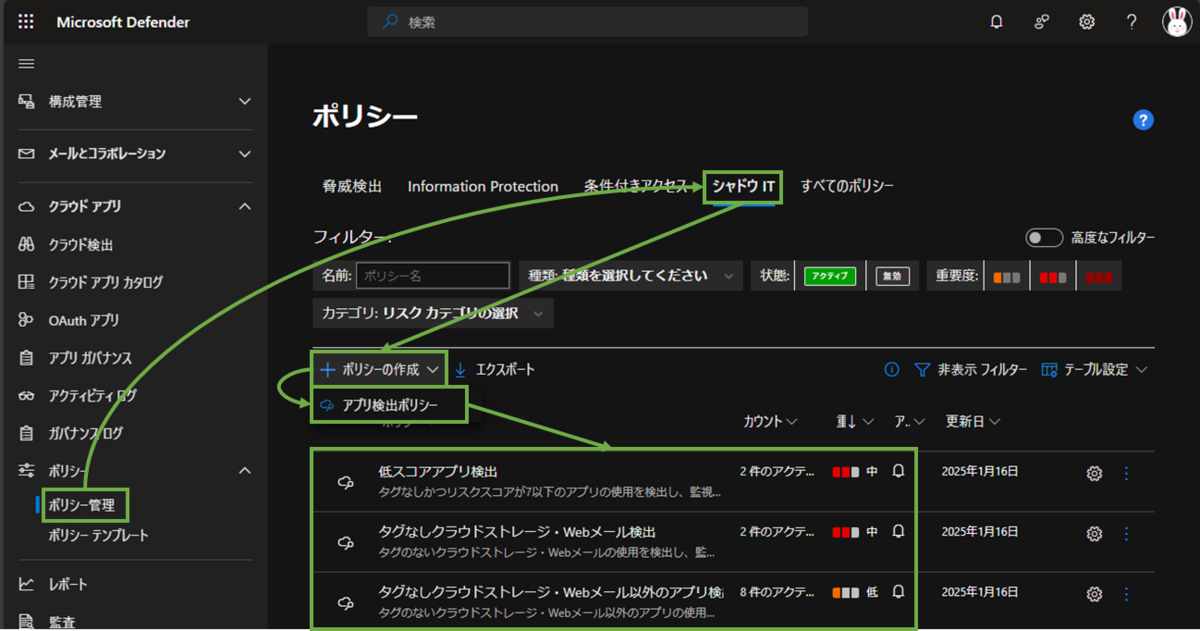The image size is (1200, 631).
Task: Select the high severity three-red filter
Action: point(1099,277)
